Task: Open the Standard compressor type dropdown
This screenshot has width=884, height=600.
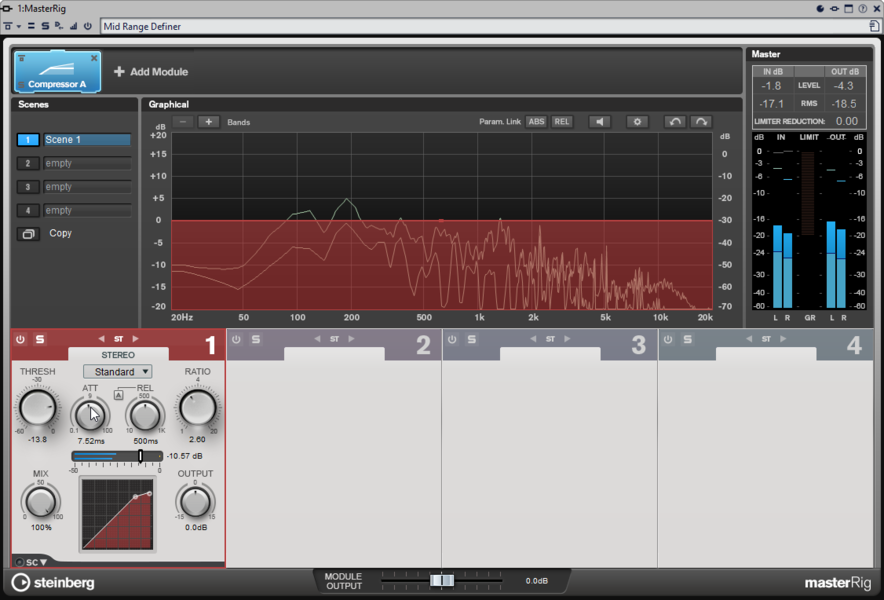Action: tap(118, 372)
